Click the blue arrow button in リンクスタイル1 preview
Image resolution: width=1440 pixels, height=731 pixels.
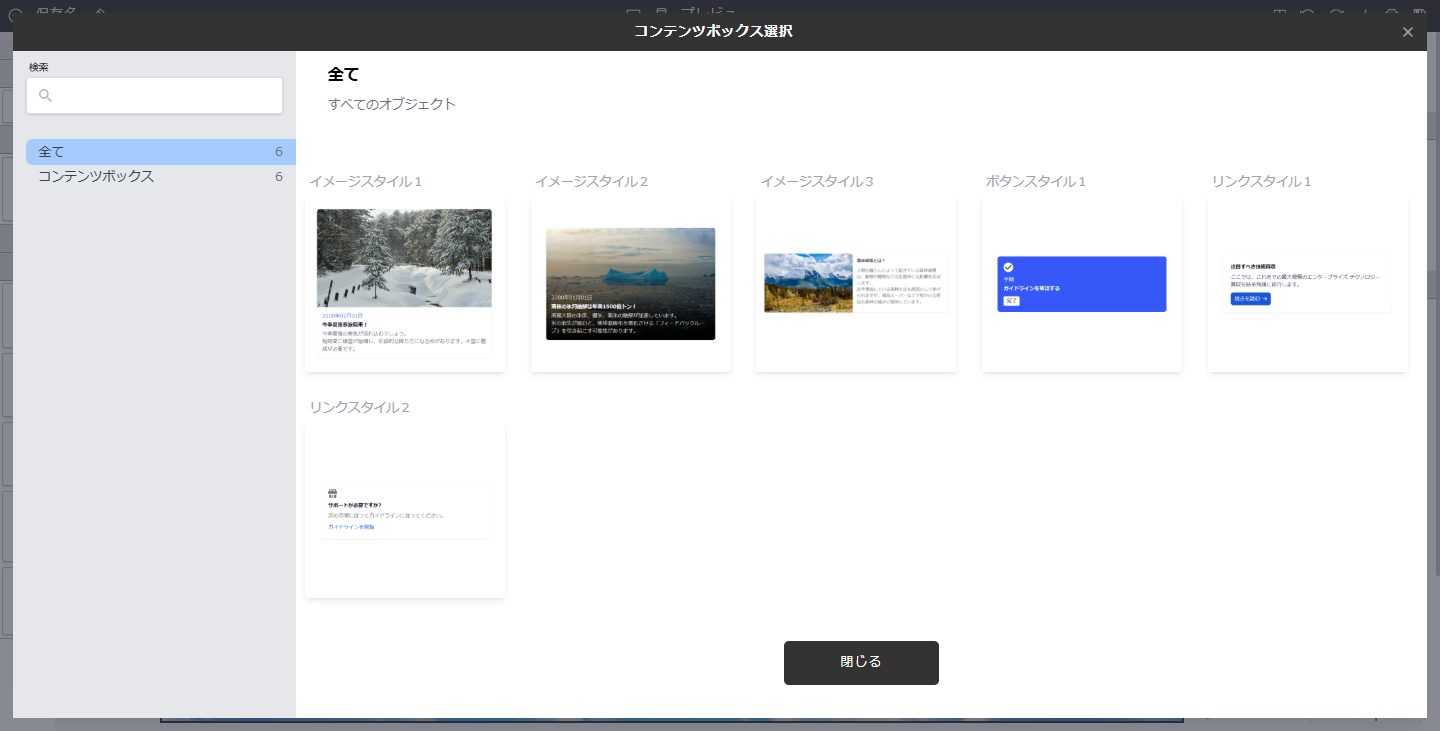pos(1250,299)
